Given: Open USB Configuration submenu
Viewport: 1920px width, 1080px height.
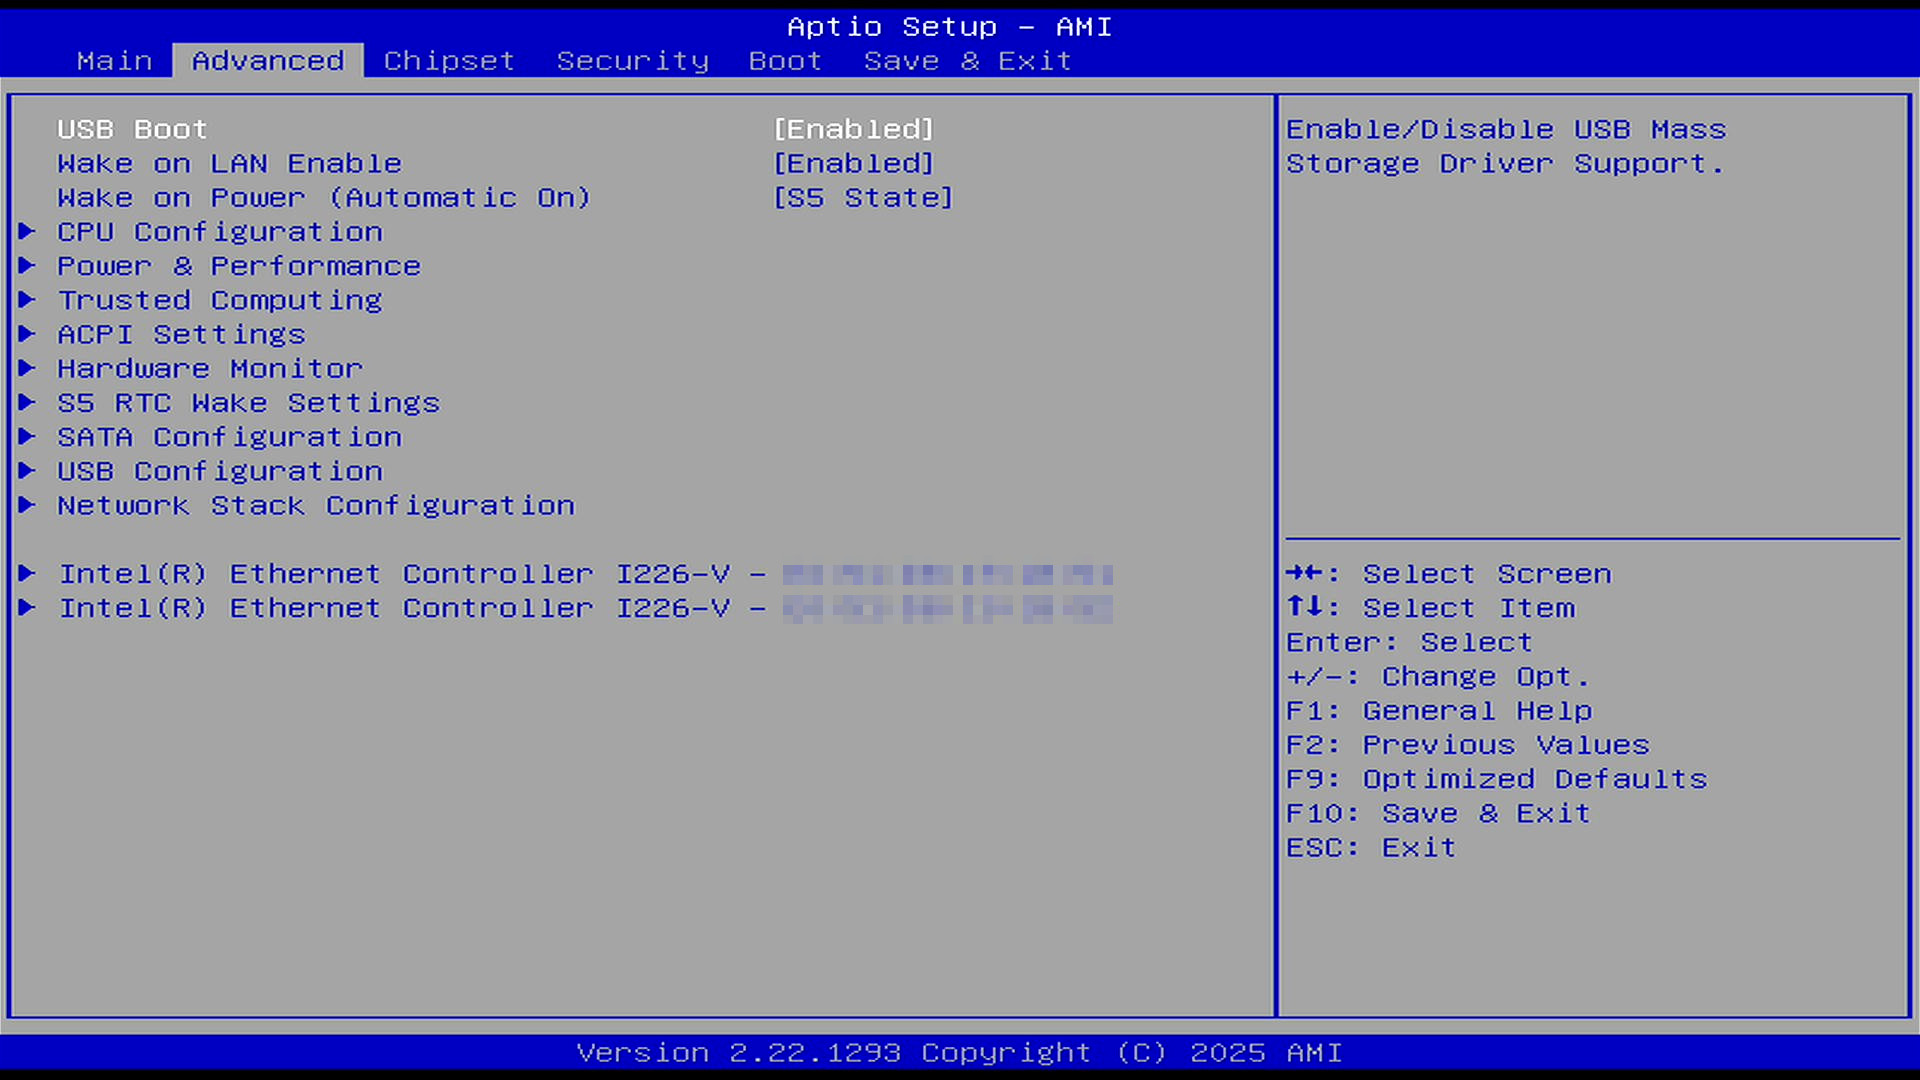Looking at the screenshot, I should click(x=220, y=471).
